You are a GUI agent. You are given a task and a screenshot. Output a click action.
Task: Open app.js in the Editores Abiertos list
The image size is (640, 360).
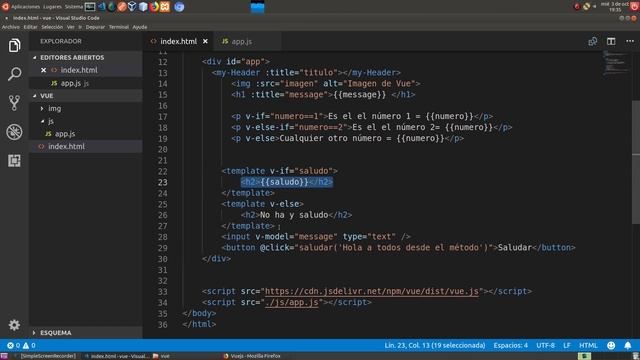click(71, 83)
